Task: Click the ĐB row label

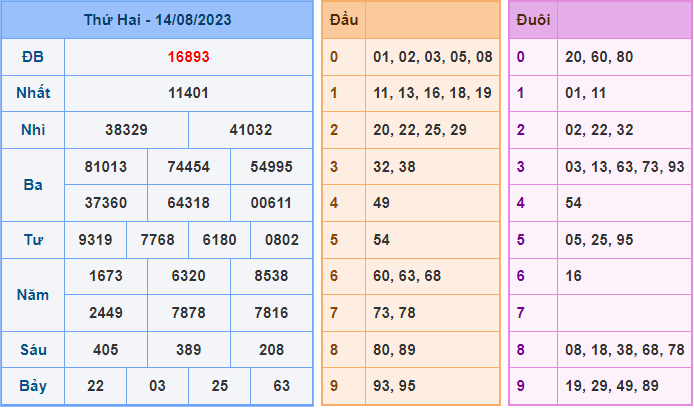Action: pos(33,57)
